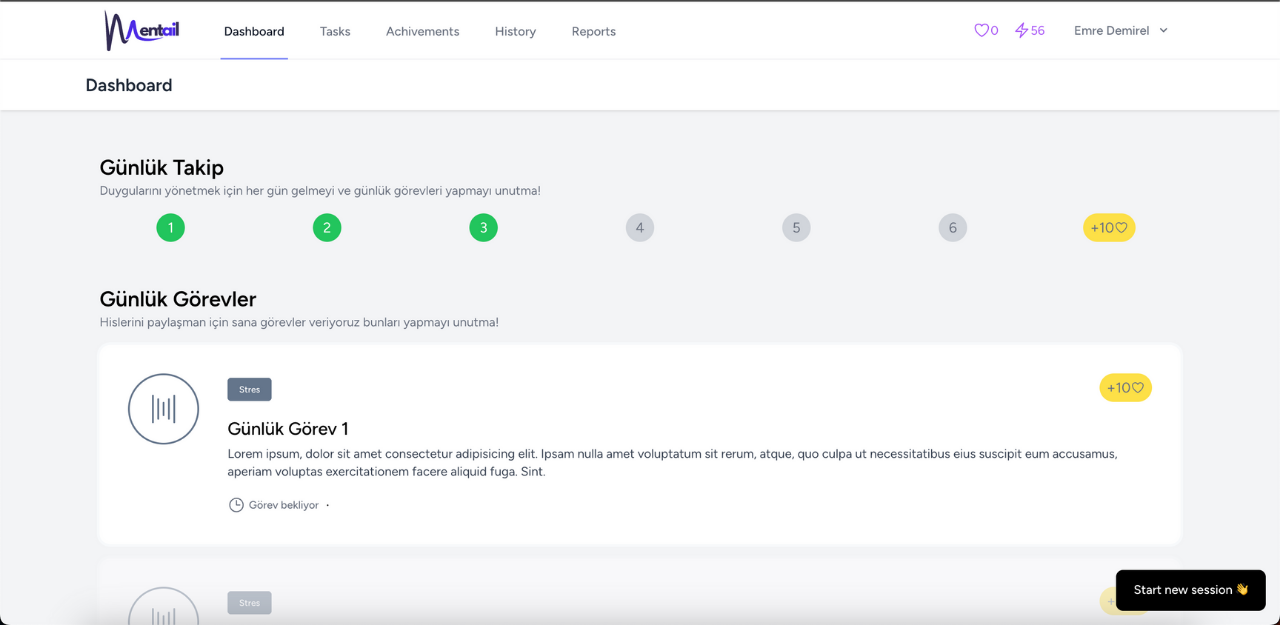Open the Günlük Görev 1 title
This screenshot has width=1280, height=625.
tap(288, 429)
